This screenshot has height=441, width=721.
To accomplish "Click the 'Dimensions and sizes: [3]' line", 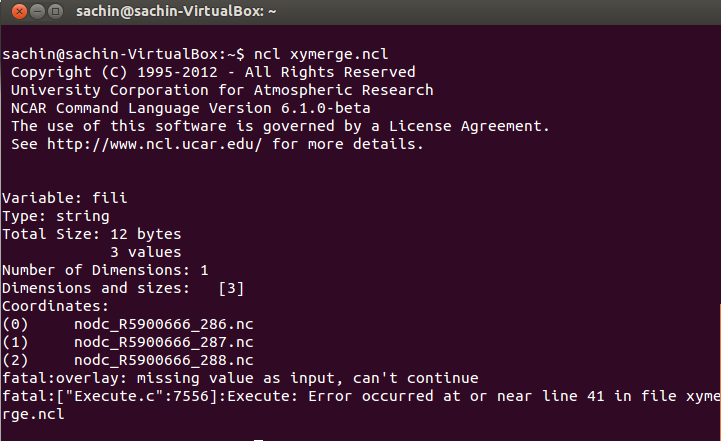I will click(x=123, y=288).
